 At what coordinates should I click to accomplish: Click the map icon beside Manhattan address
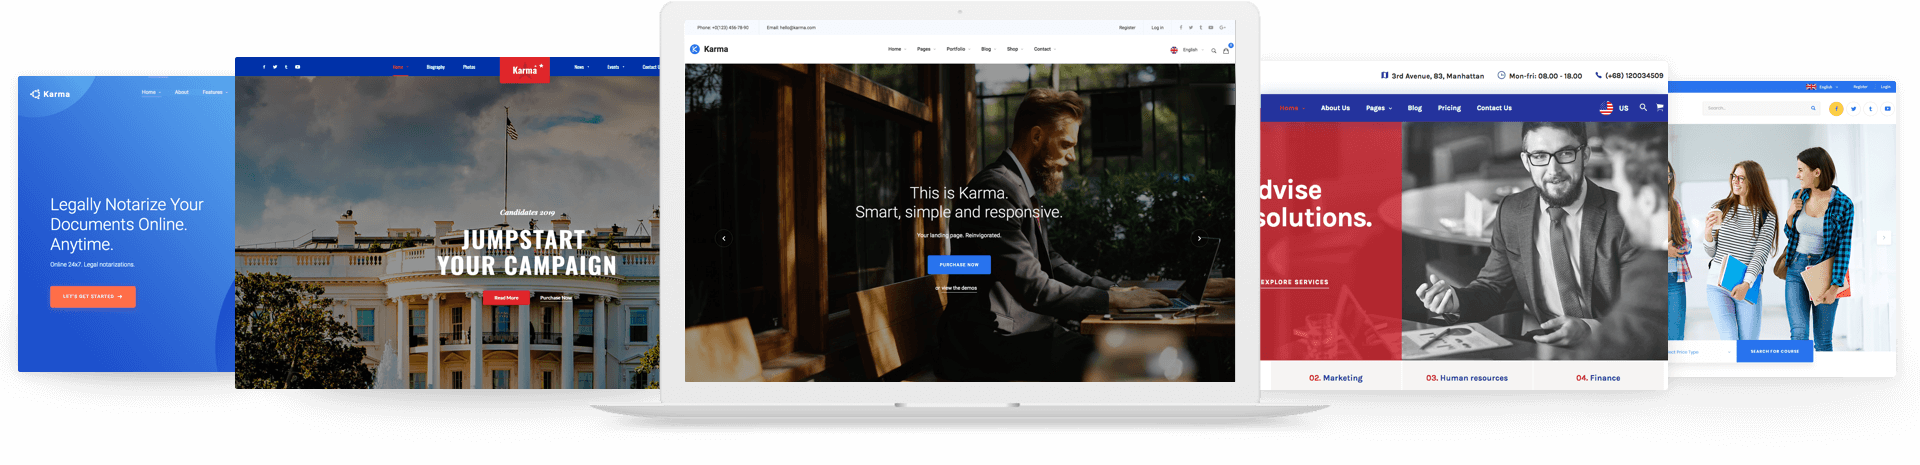(x=1384, y=75)
